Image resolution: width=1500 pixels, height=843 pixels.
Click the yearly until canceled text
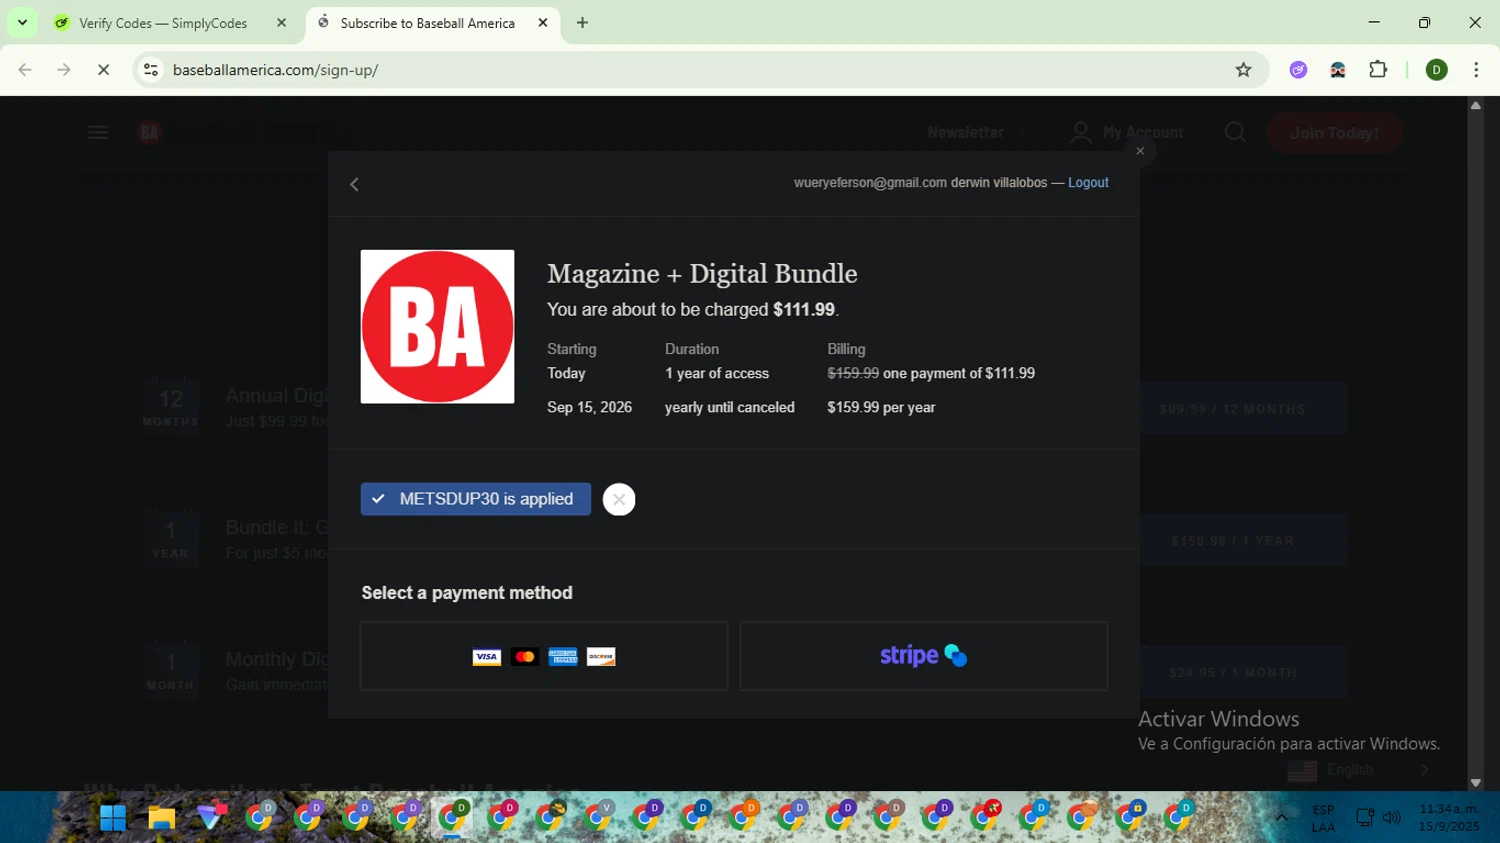(x=730, y=407)
